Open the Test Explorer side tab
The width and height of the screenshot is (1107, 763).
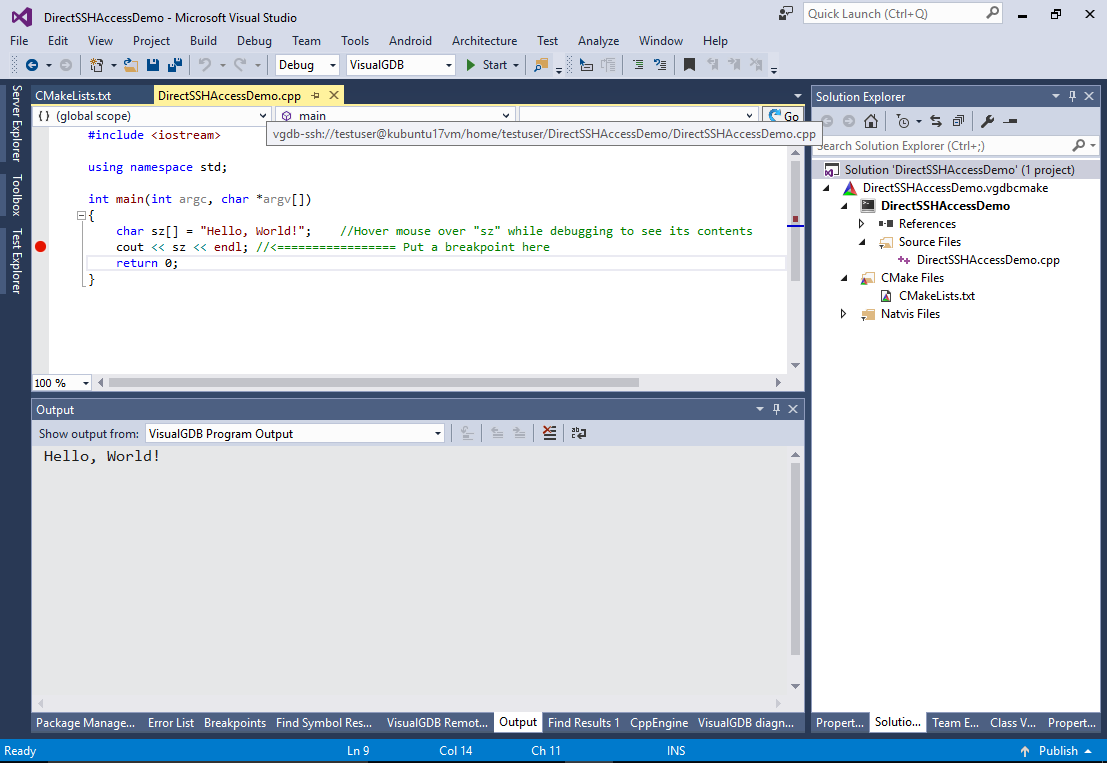coord(16,260)
